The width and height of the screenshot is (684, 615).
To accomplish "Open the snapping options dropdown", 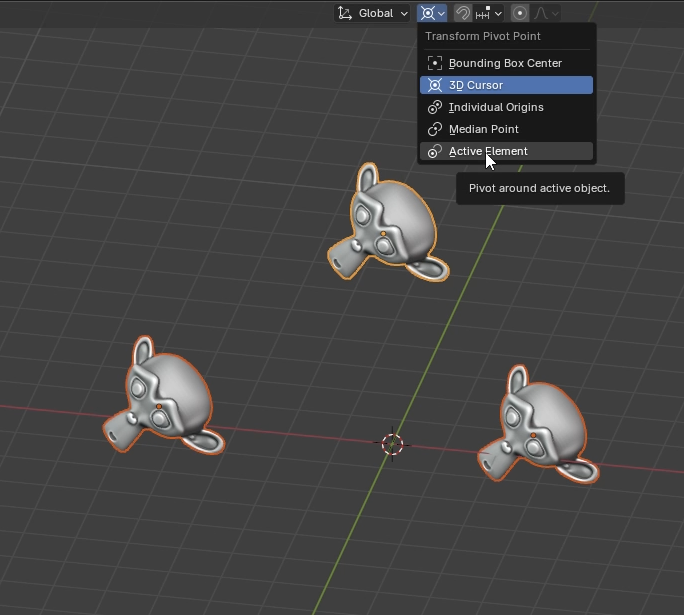I will click(x=488, y=13).
